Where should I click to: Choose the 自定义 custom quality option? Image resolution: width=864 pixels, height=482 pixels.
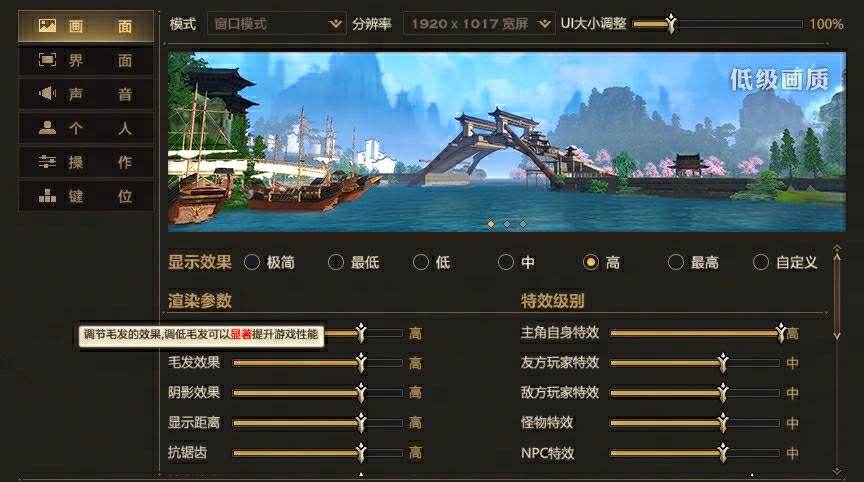click(785, 262)
